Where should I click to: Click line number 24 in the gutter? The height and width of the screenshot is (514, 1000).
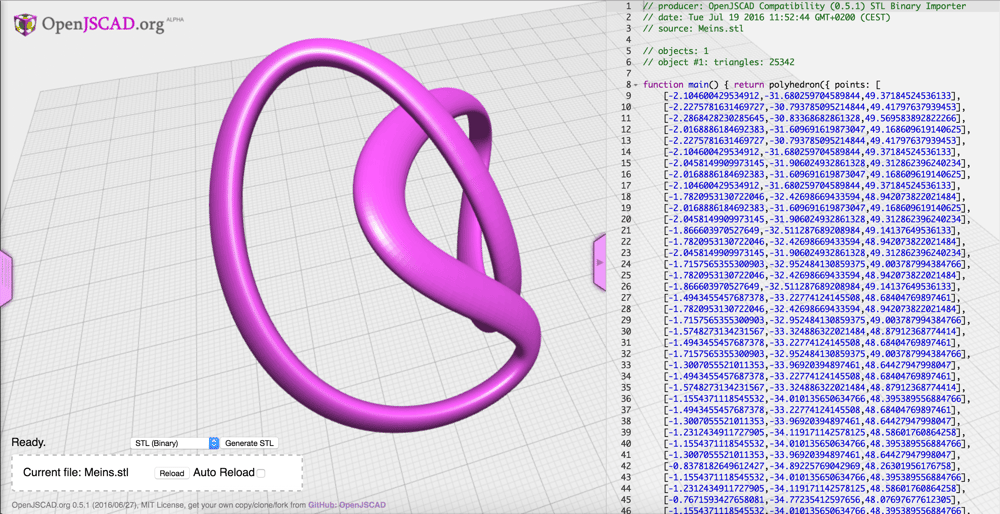pos(626,263)
